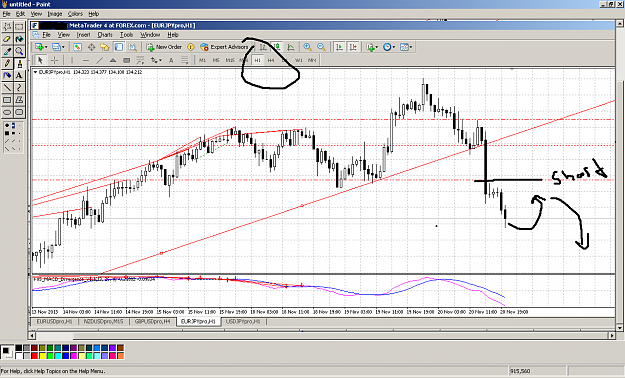
Task: Click Paint's horizontal scrollbar right arrow
Action: tap(612, 336)
